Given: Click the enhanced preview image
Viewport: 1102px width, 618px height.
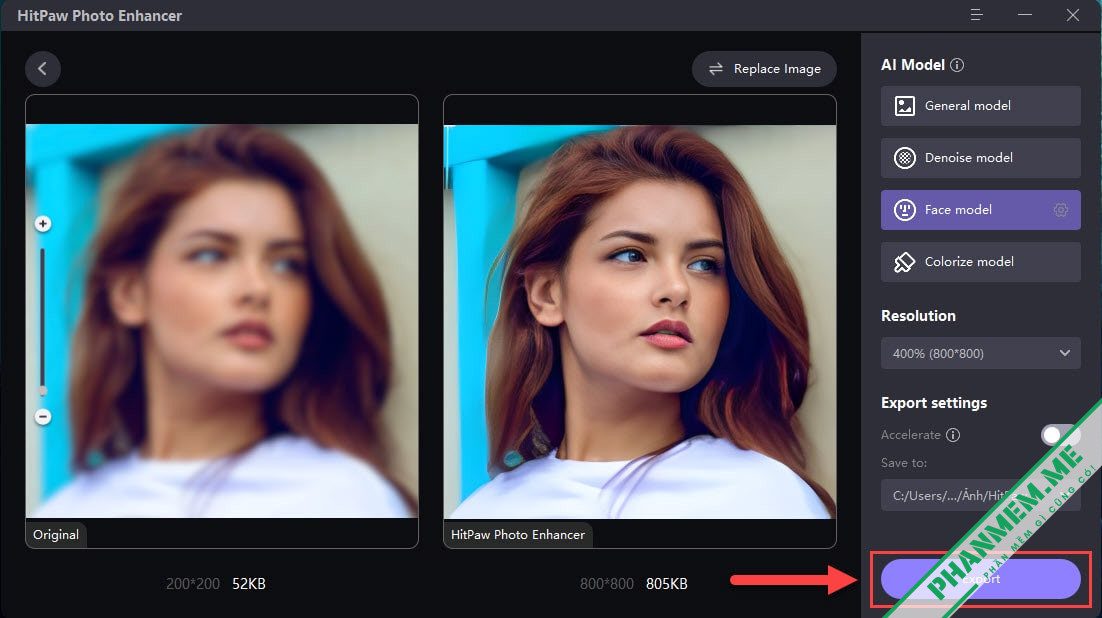Looking at the screenshot, I should click(640, 321).
